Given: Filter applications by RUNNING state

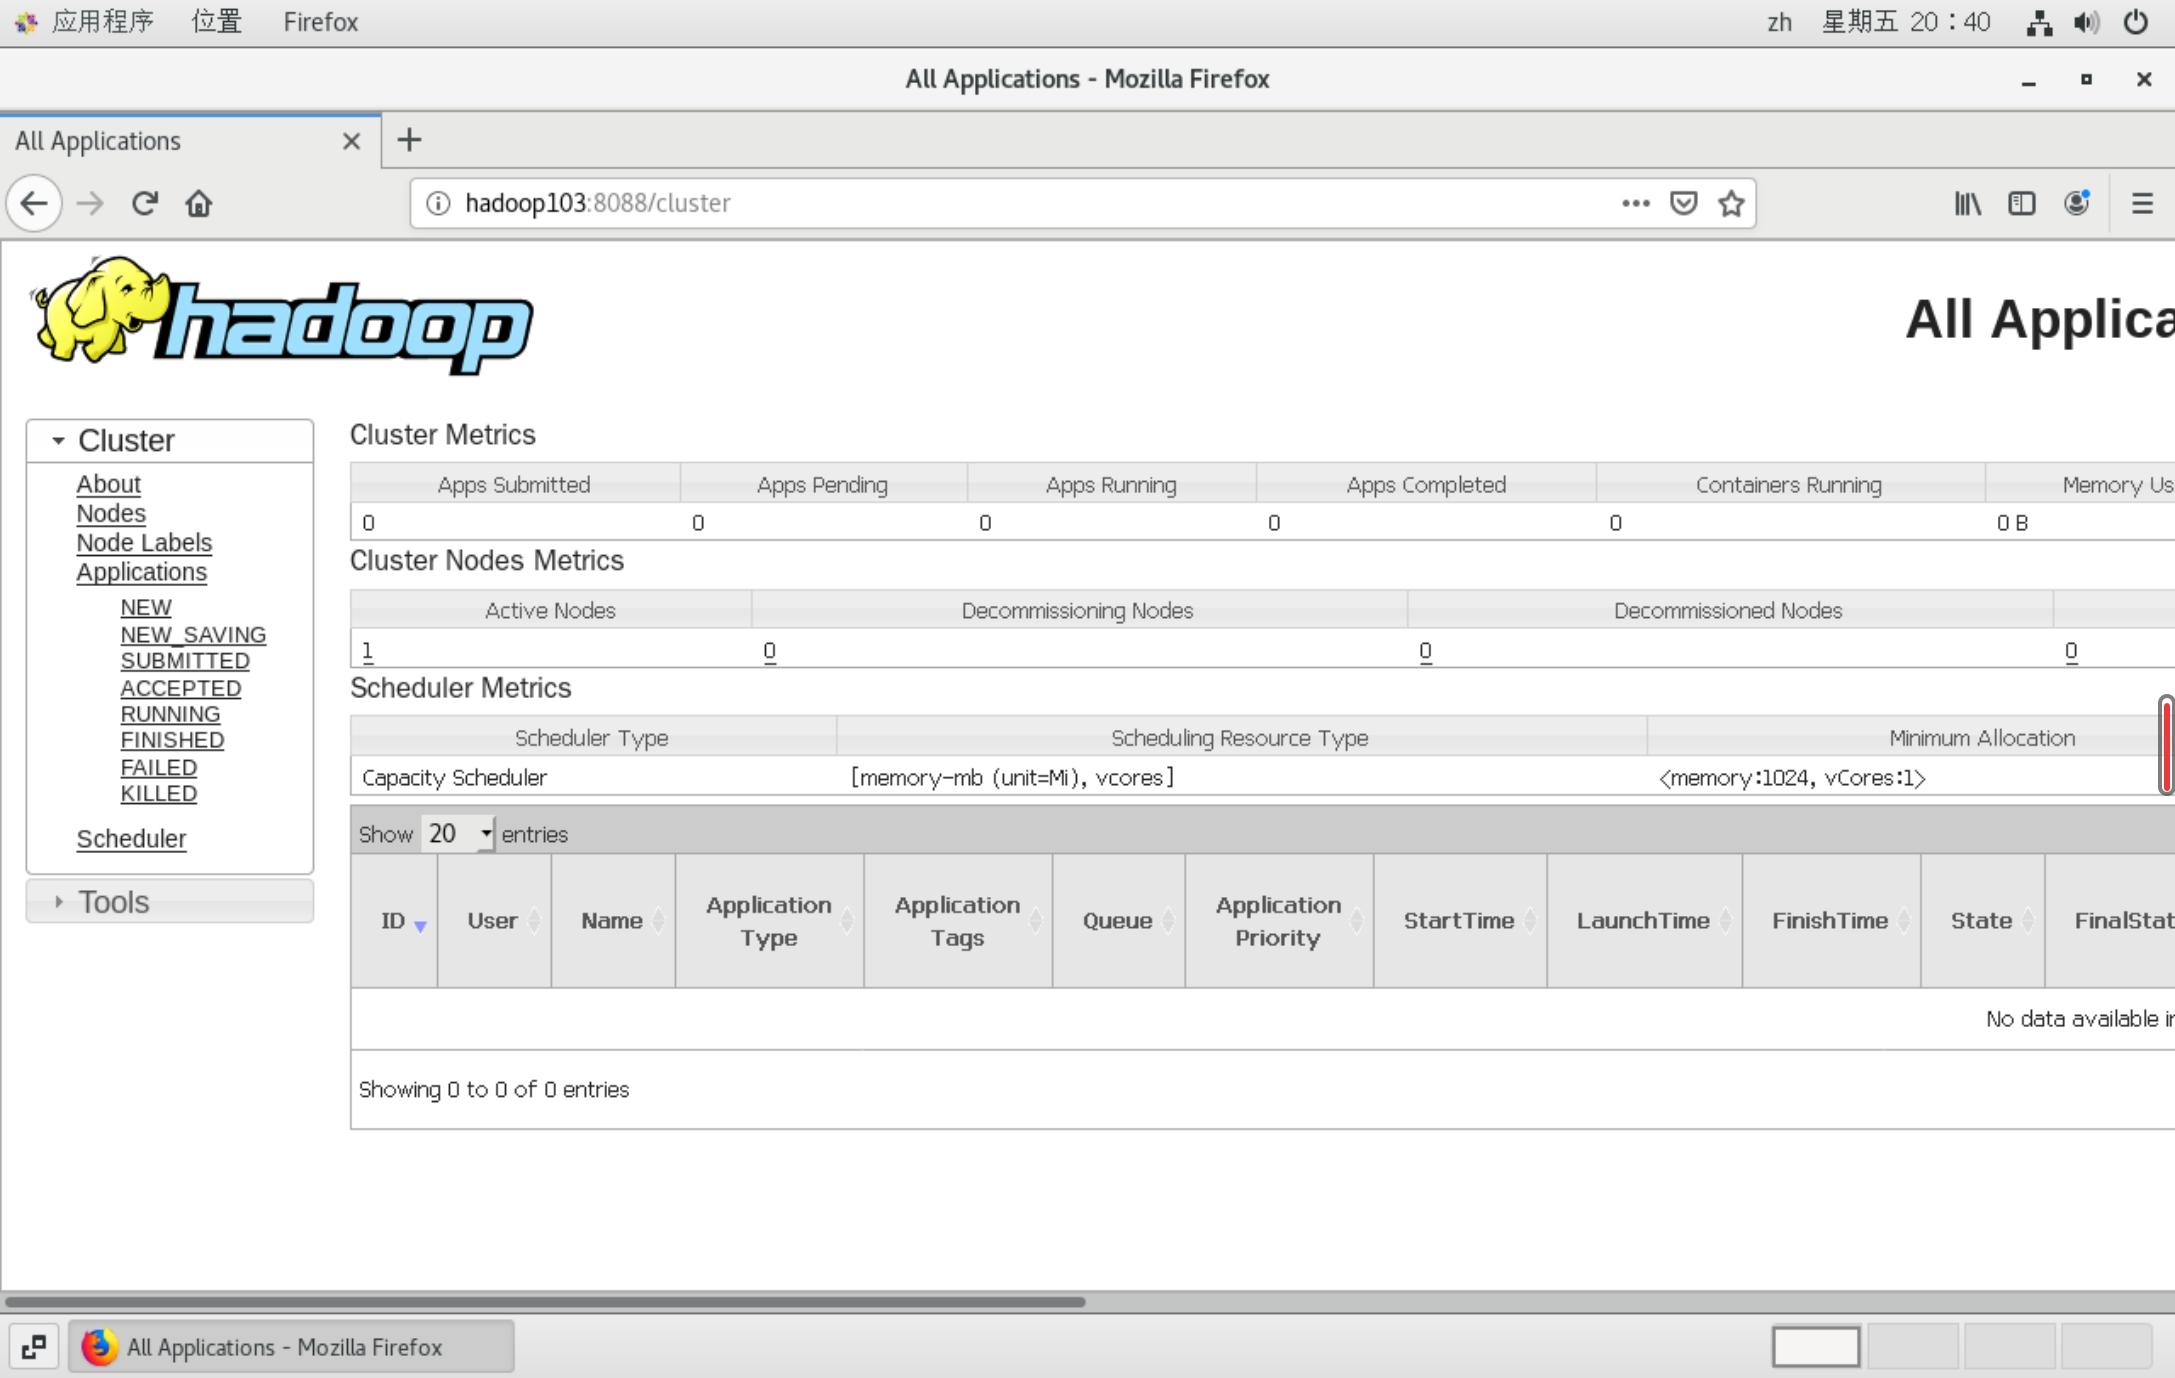Looking at the screenshot, I should (170, 714).
